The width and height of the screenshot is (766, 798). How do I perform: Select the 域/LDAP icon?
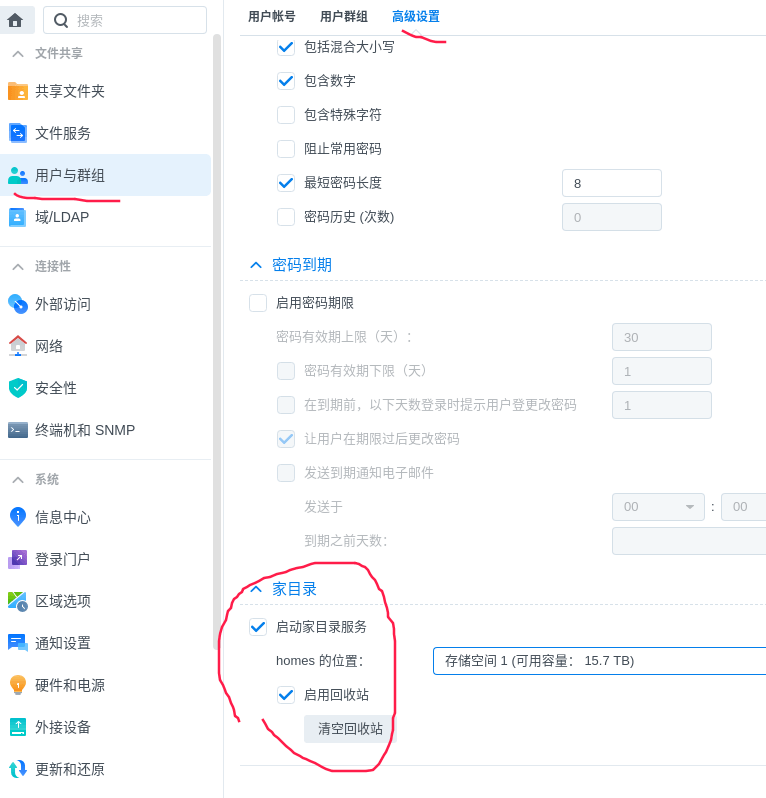[18, 217]
